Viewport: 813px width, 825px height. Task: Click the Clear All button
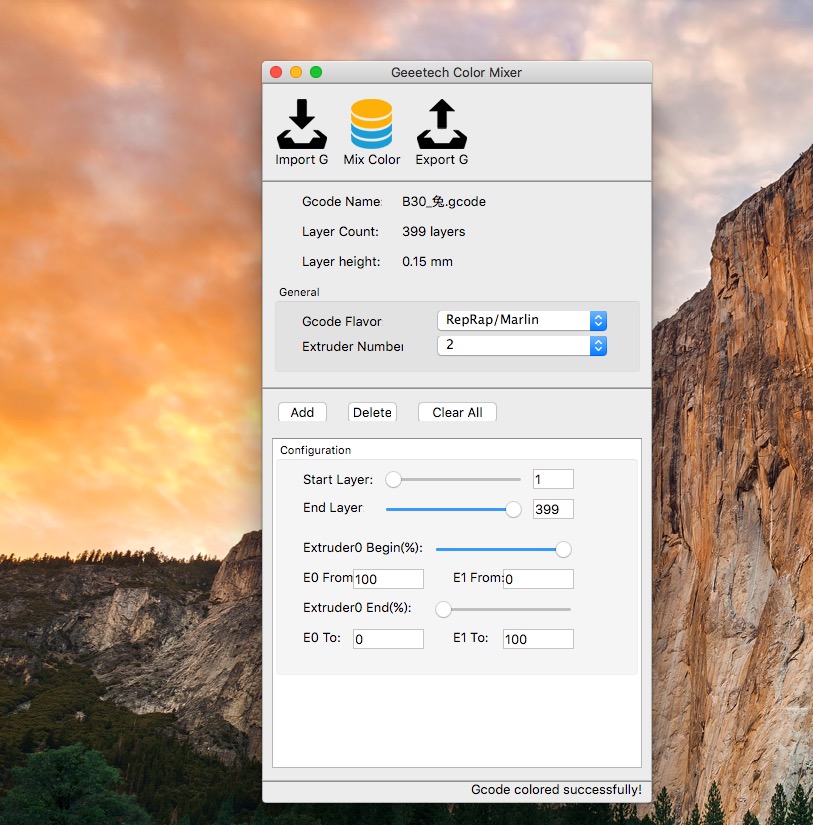click(457, 412)
